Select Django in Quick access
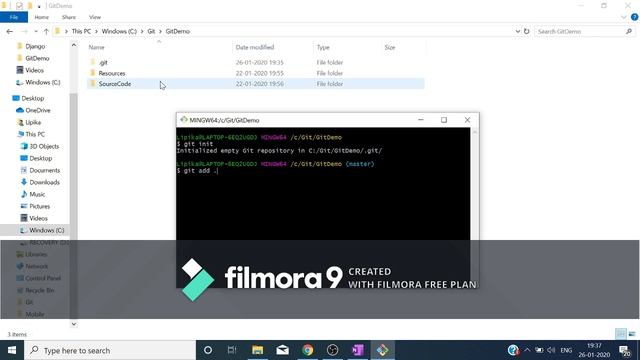 (35, 47)
